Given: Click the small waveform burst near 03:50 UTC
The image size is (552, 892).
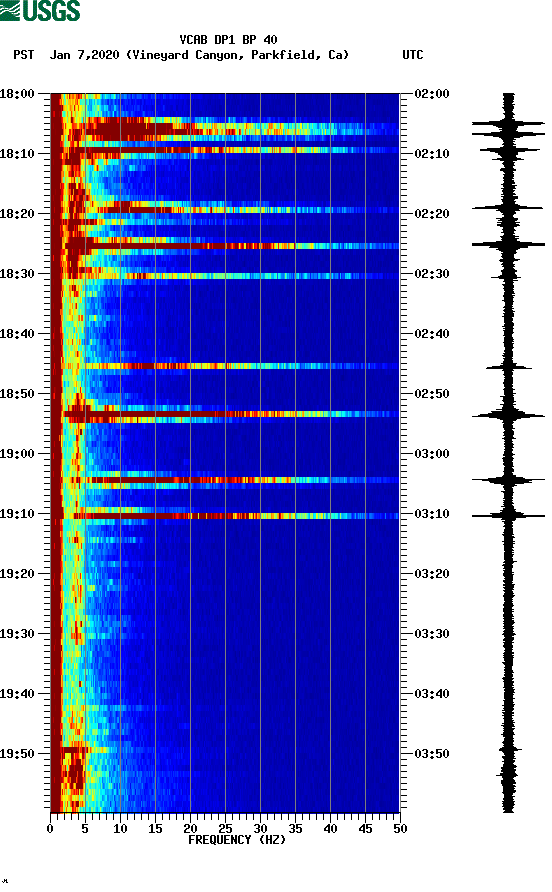Looking at the screenshot, I should click(509, 750).
